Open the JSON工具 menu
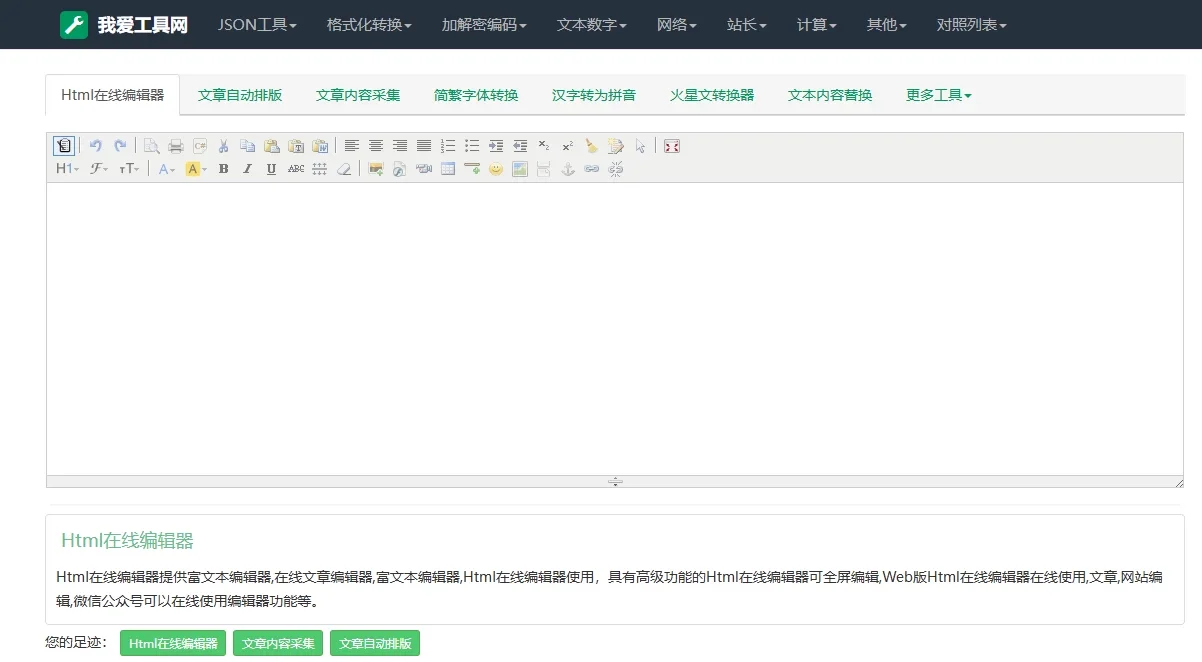This screenshot has height=662, width=1202. [257, 25]
